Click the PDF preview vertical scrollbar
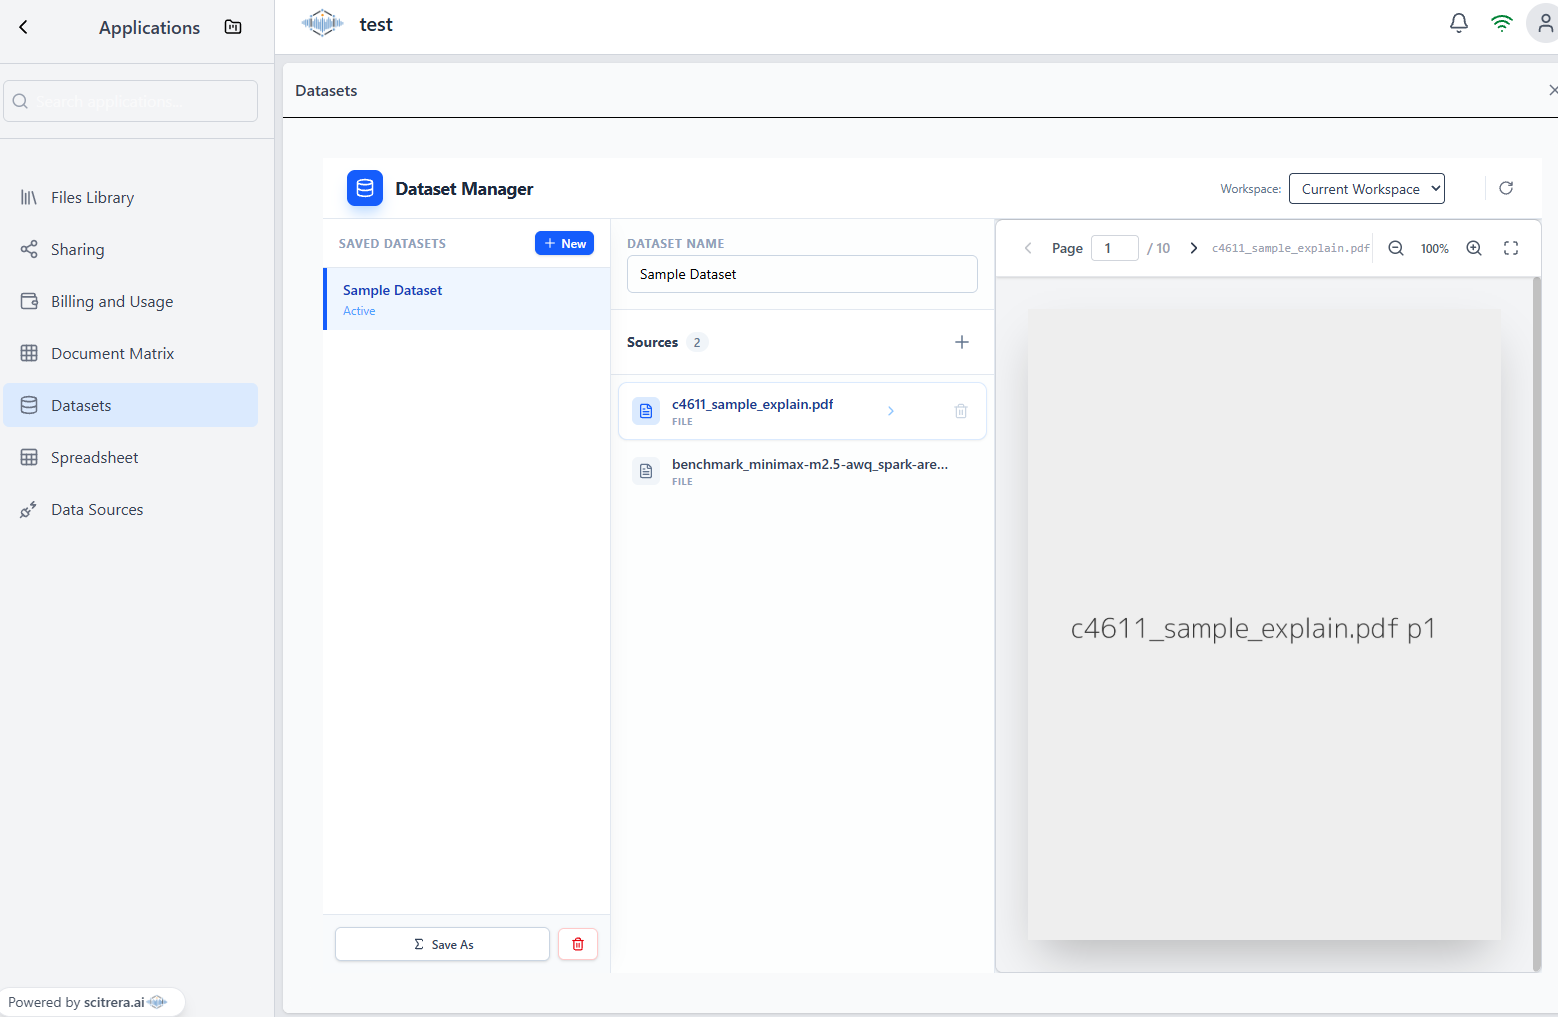The height and width of the screenshot is (1017, 1558). pyautogui.click(x=1537, y=624)
